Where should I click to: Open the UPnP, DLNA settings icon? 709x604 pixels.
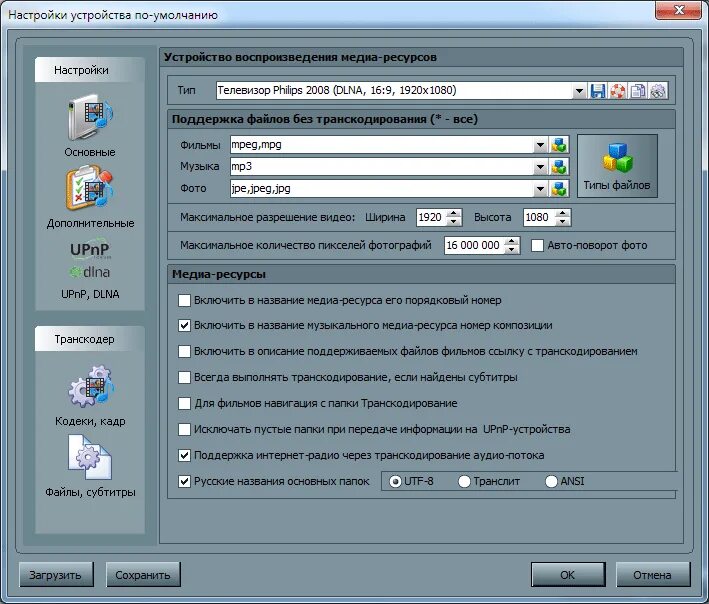click(90, 260)
